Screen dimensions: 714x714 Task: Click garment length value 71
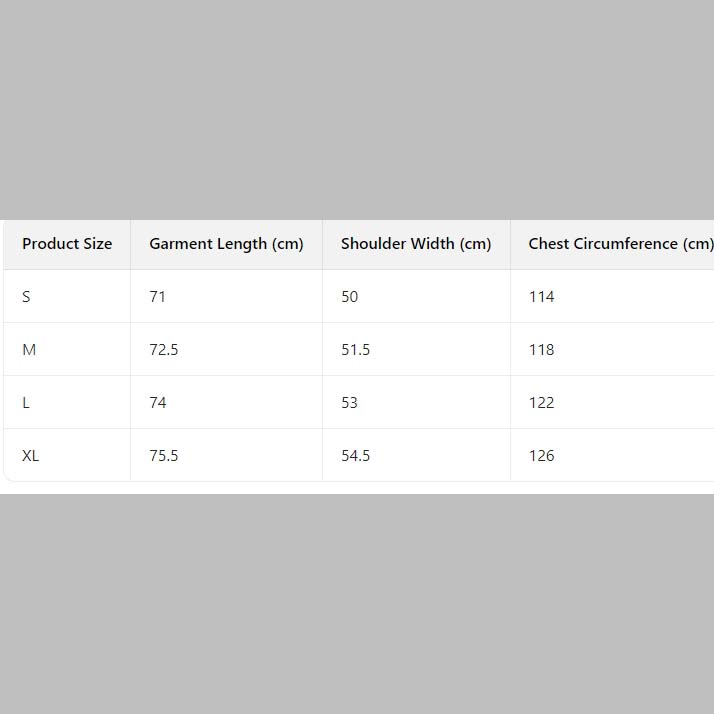click(158, 297)
